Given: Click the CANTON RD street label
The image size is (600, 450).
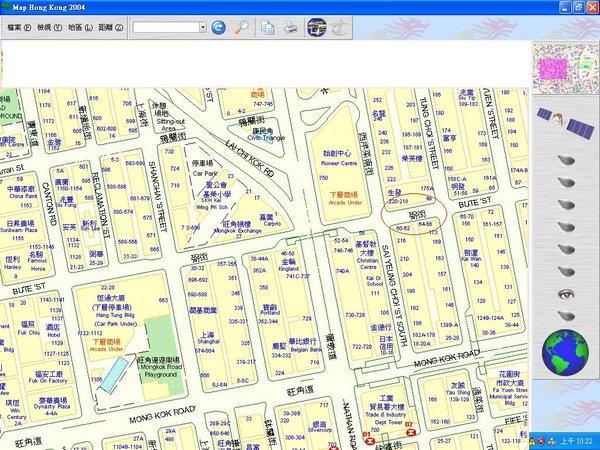Looking at the screenshot, I should (x=49, y=204).
